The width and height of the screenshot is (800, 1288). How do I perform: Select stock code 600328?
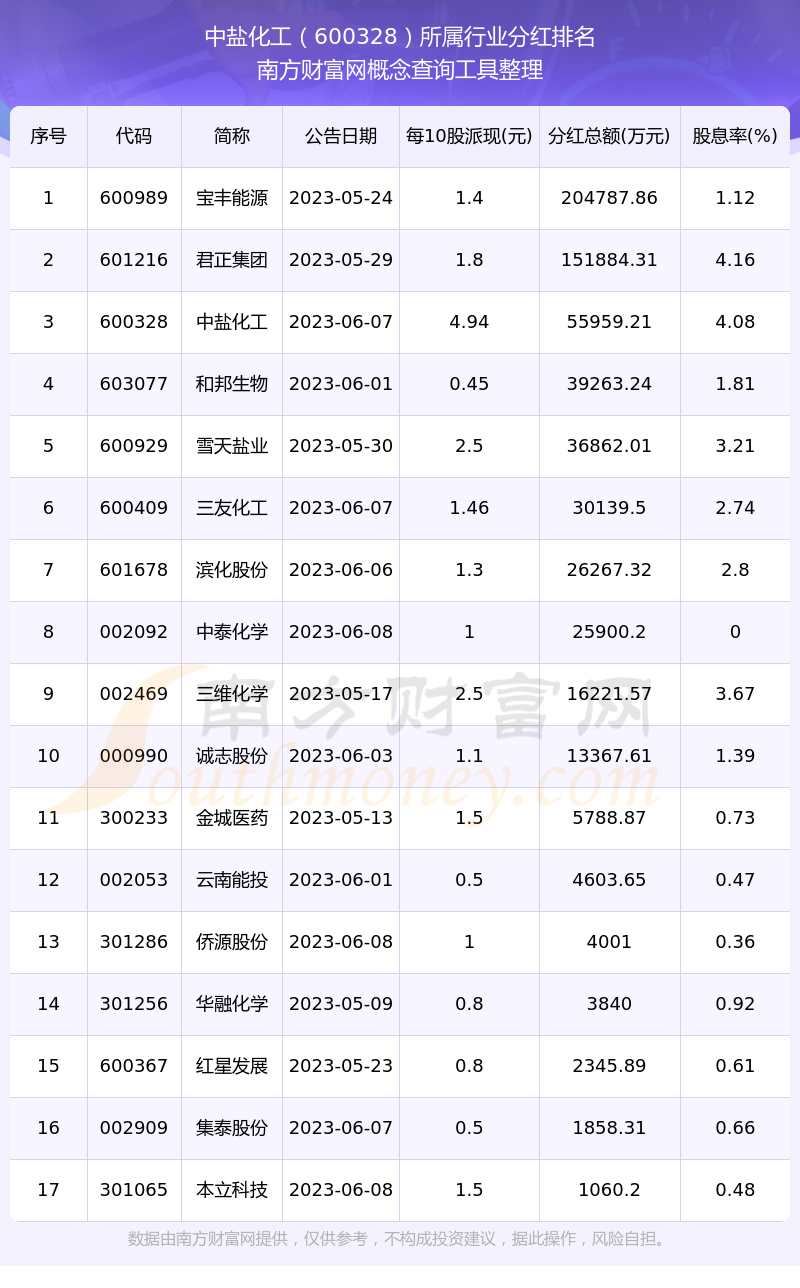[134, 322]
